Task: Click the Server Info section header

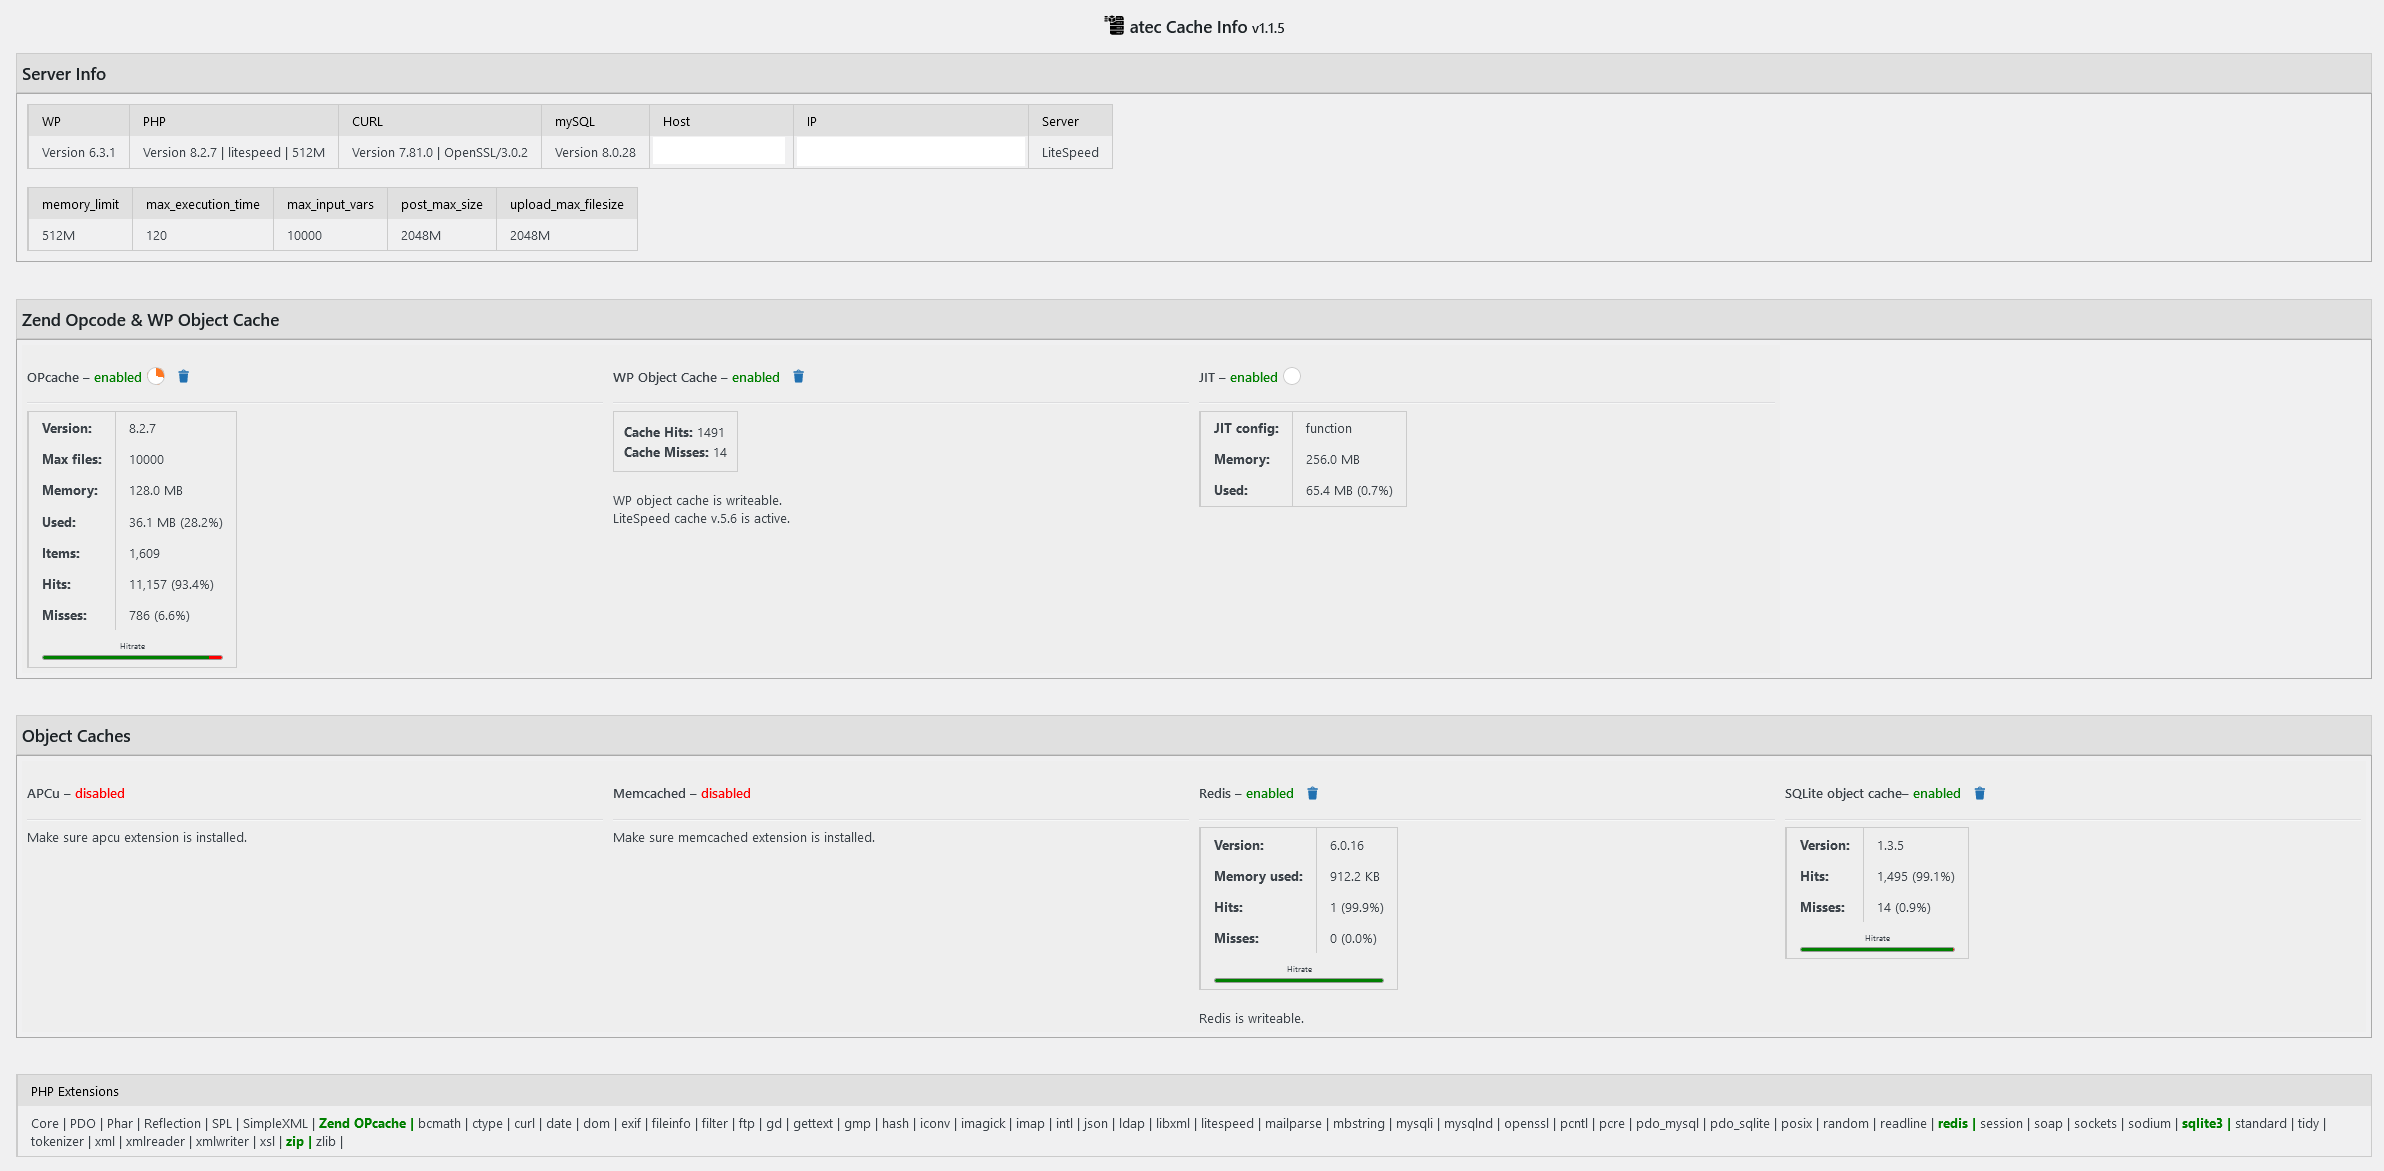Action: 64,74
